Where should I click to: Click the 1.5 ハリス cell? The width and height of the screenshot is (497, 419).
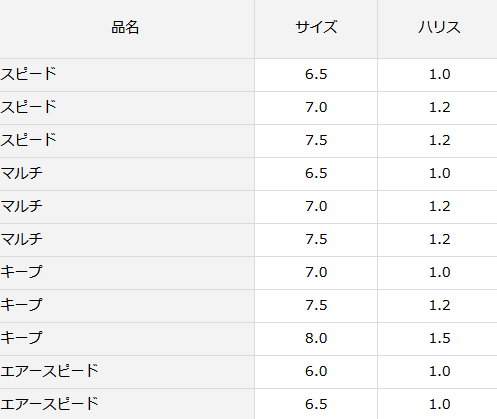click(437, 339)
